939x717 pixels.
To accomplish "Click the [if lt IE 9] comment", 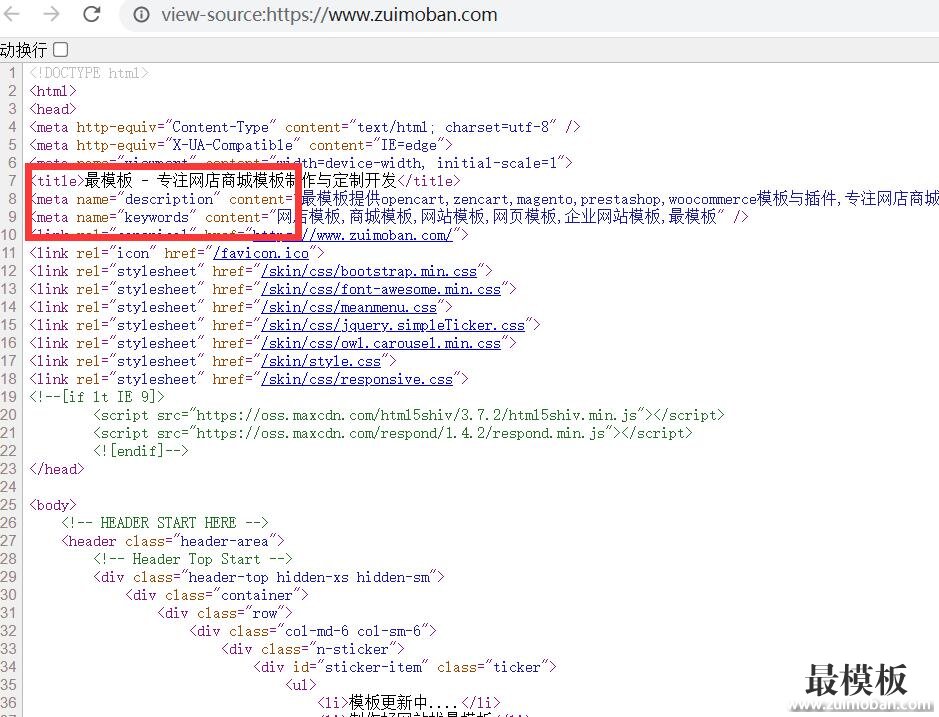I will point(96,397).
